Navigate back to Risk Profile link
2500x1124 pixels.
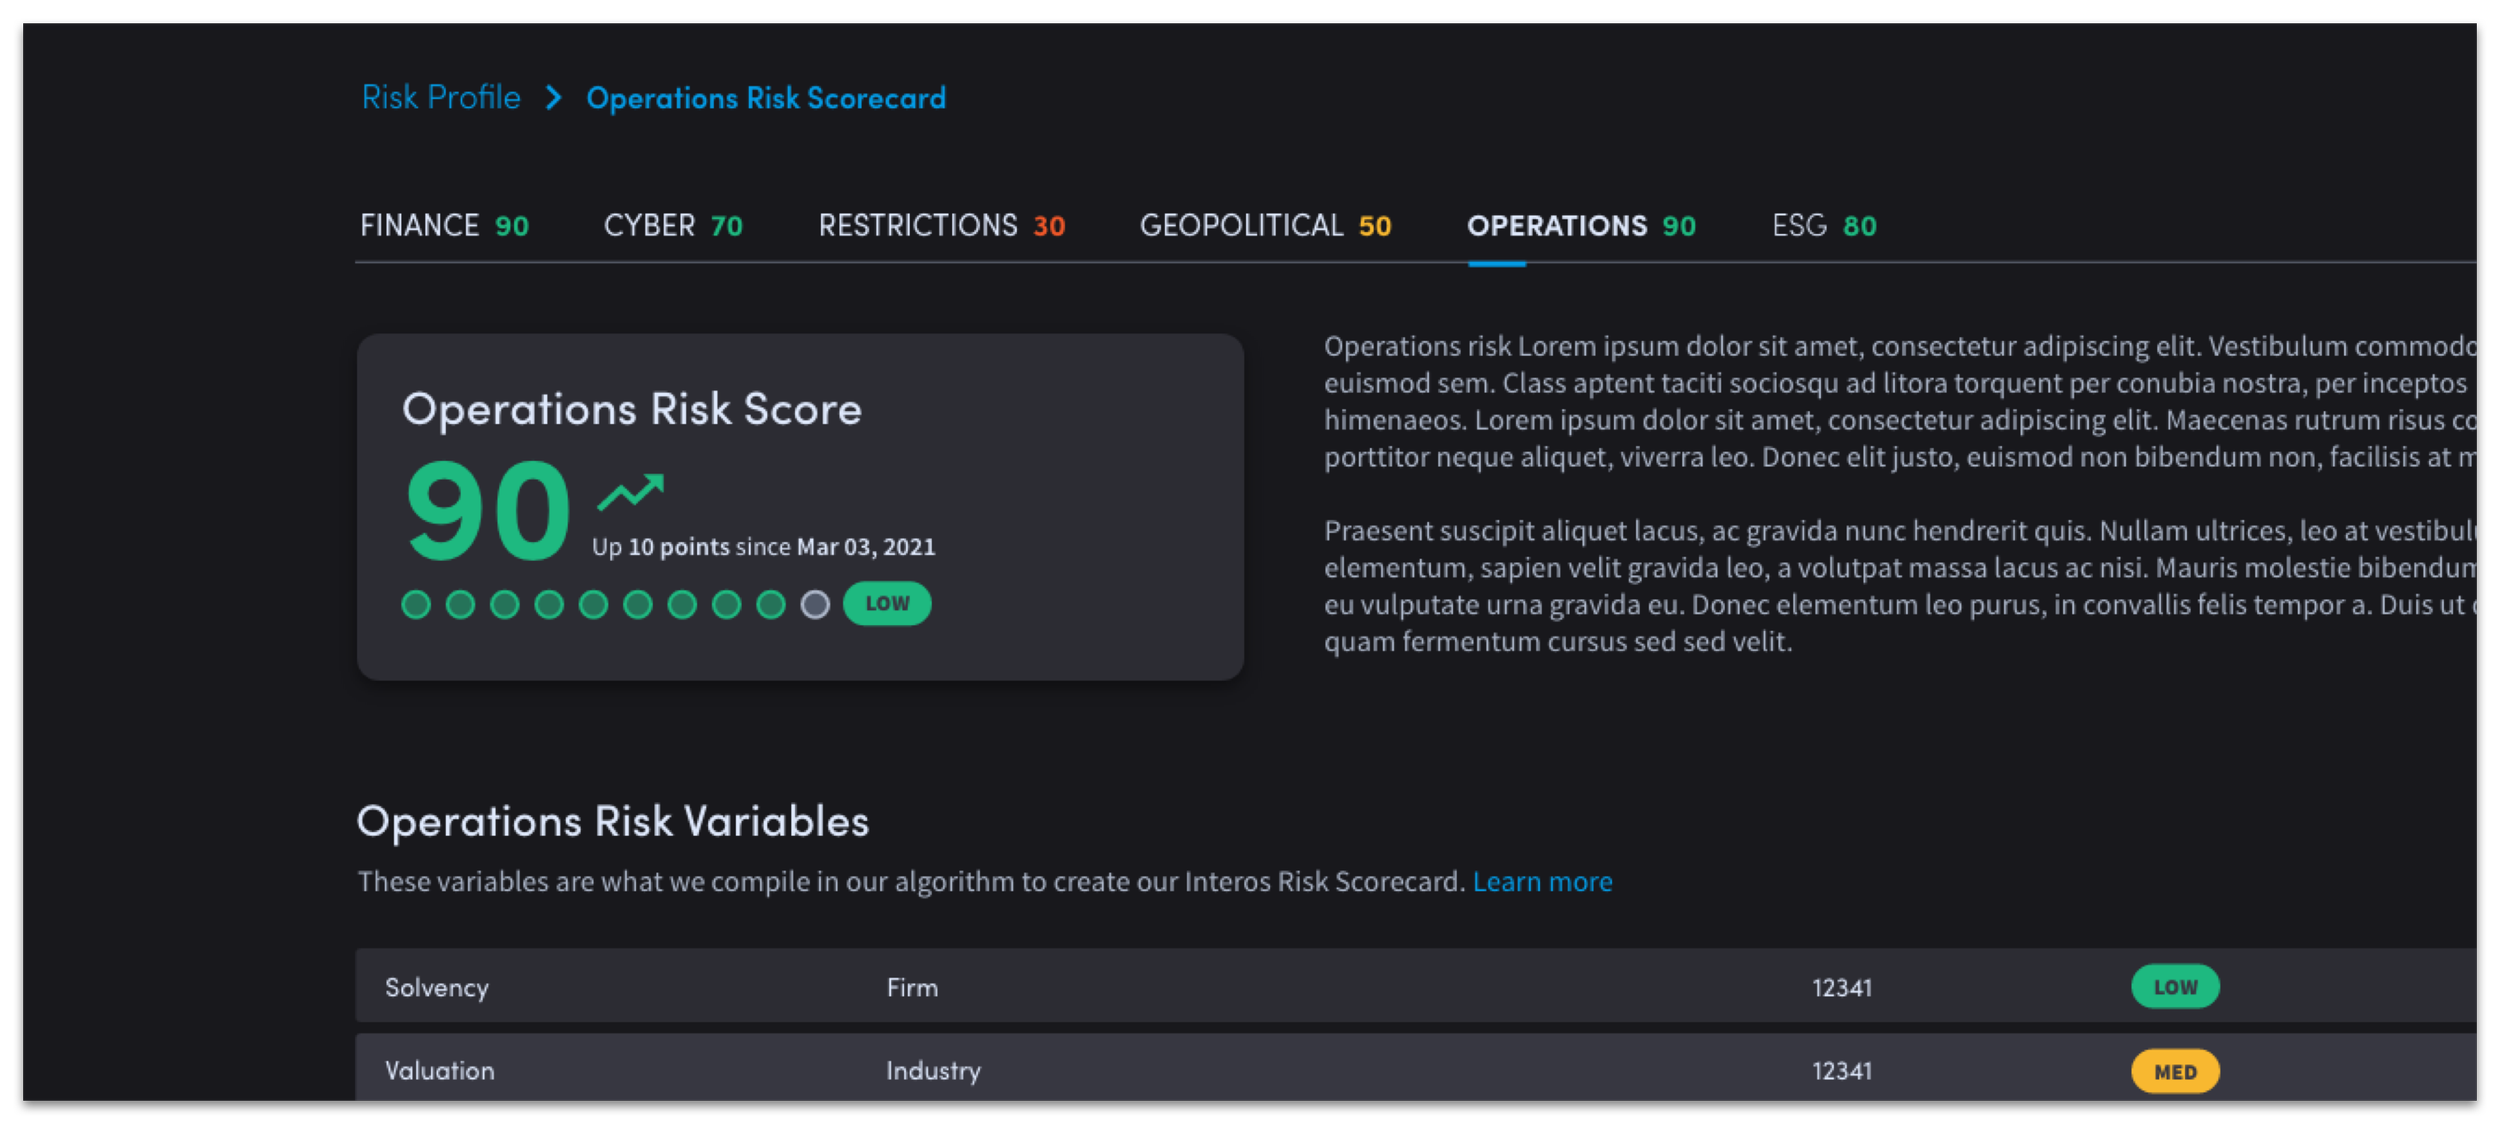point(441,98)
